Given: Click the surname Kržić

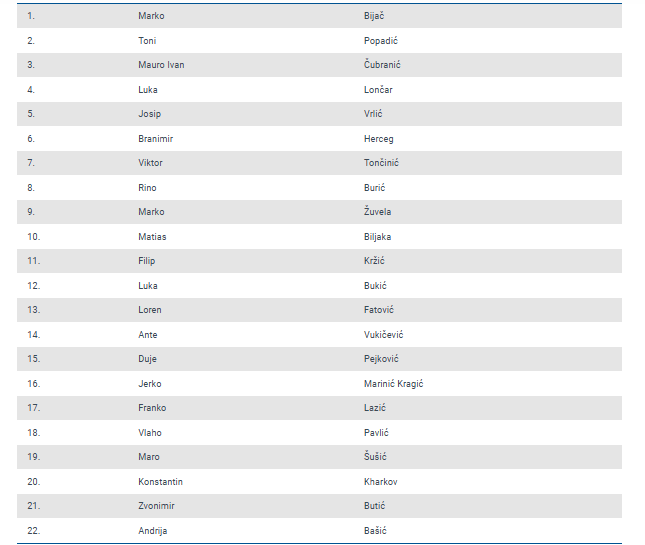Looking at the screenshot, I should tap(375, 261).
